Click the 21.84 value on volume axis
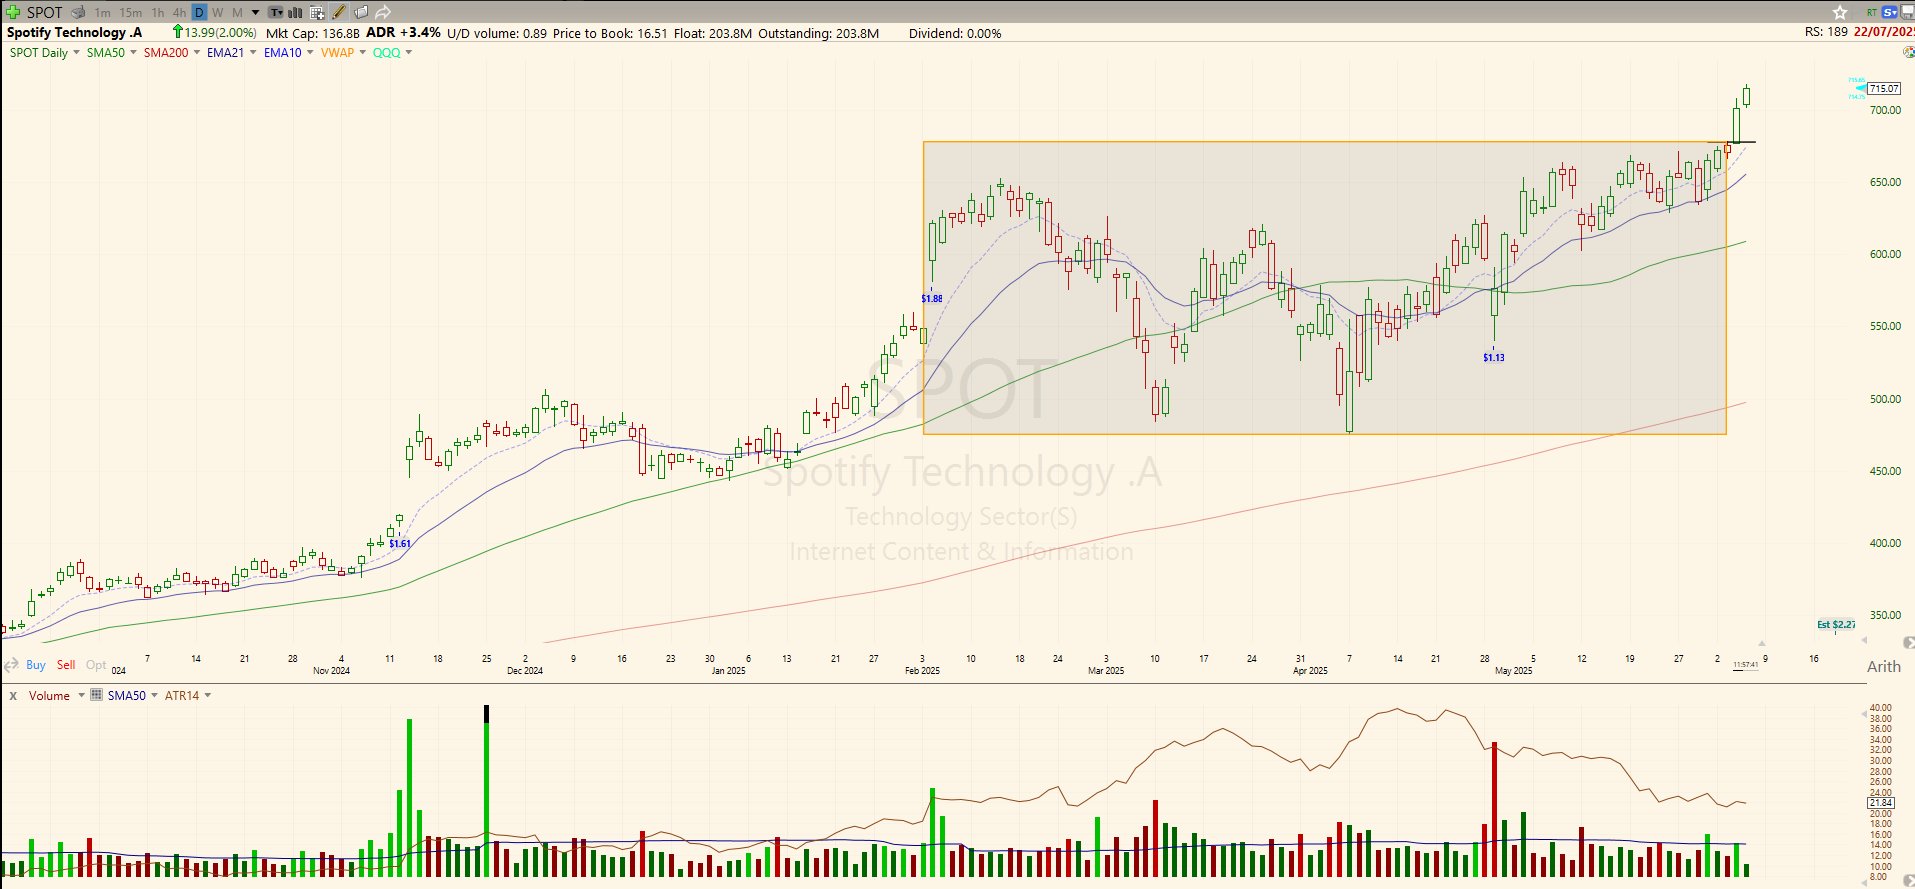The image size is (1915, 889). point(1881,802)
